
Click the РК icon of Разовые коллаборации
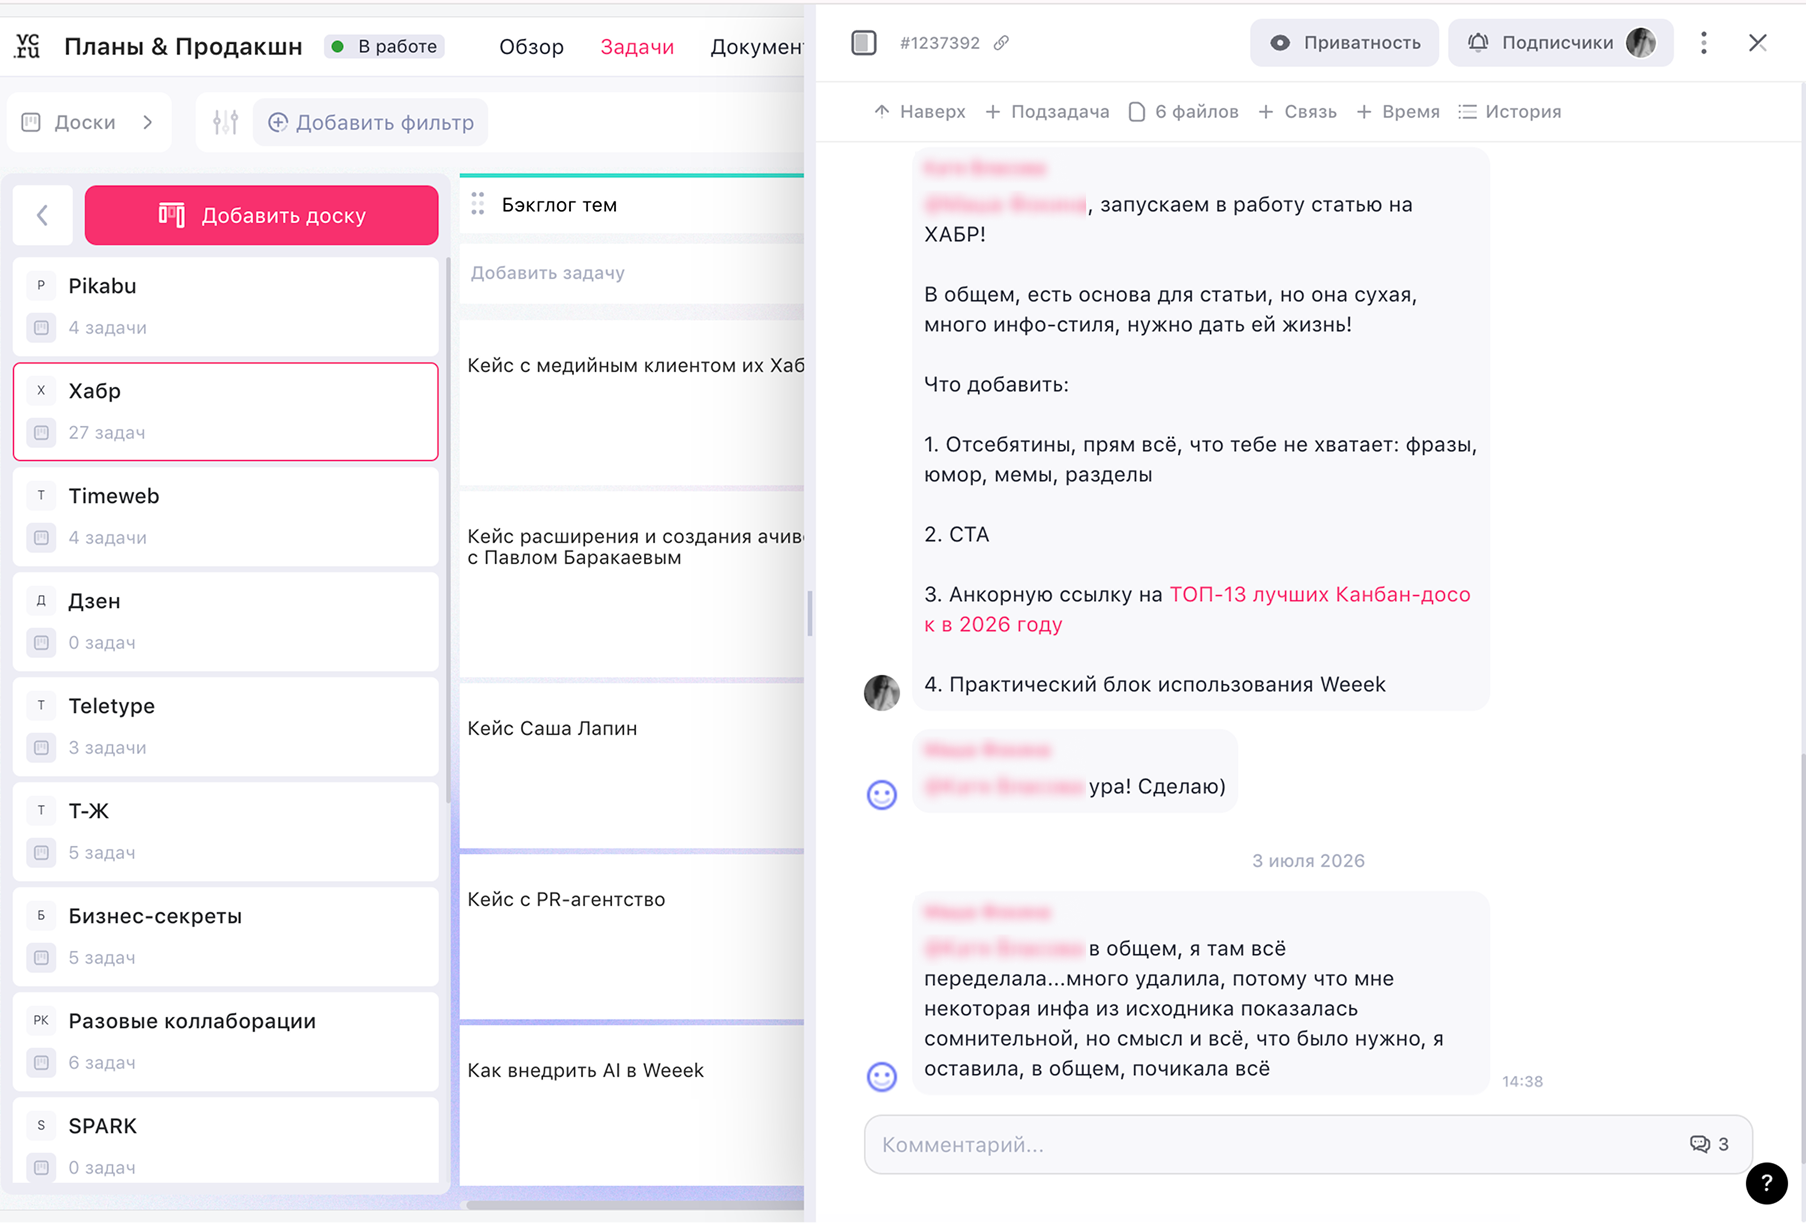point(41,1021)
